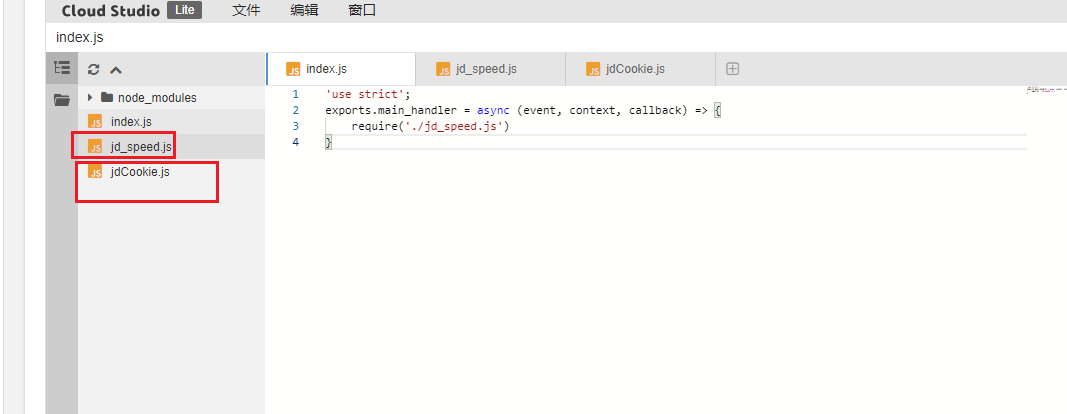Click the Cloud Studio Lite logo

(x=131, y=11)
